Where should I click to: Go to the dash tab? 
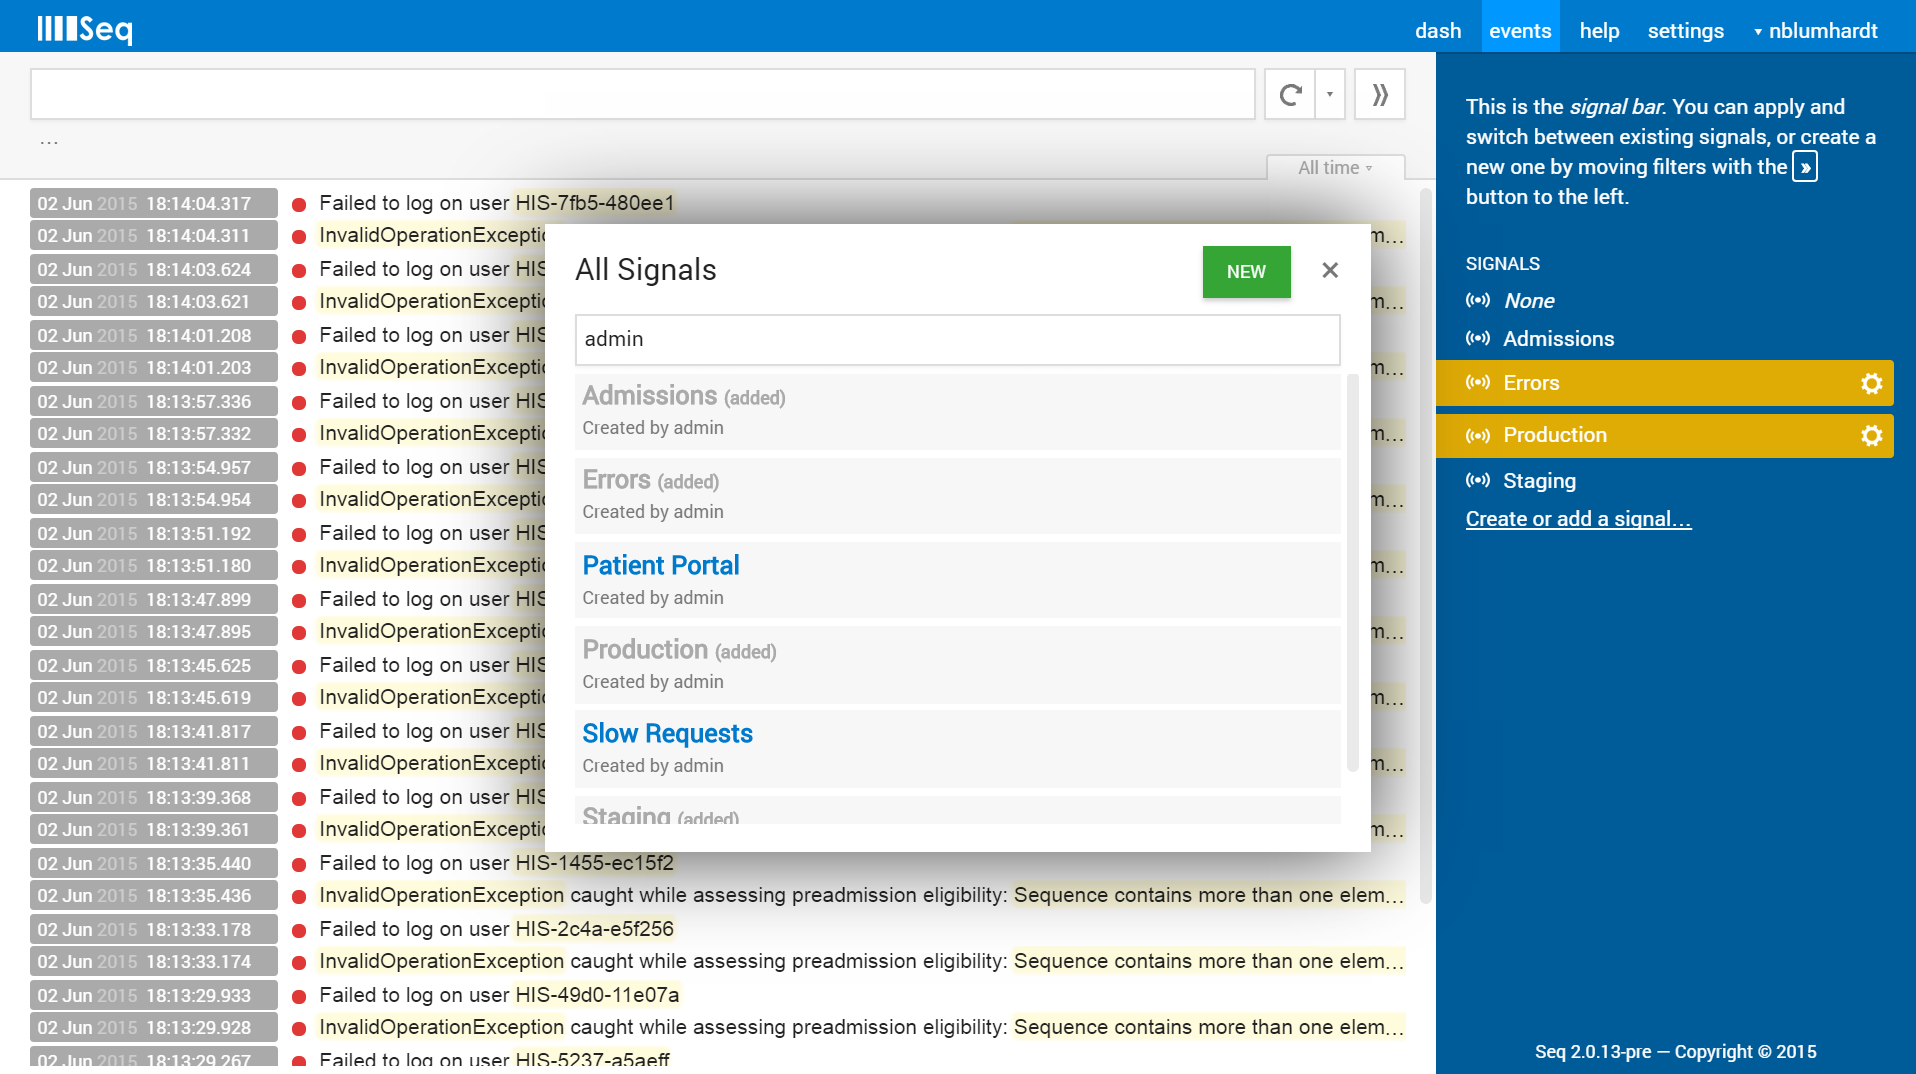[x=1438, y=31]
